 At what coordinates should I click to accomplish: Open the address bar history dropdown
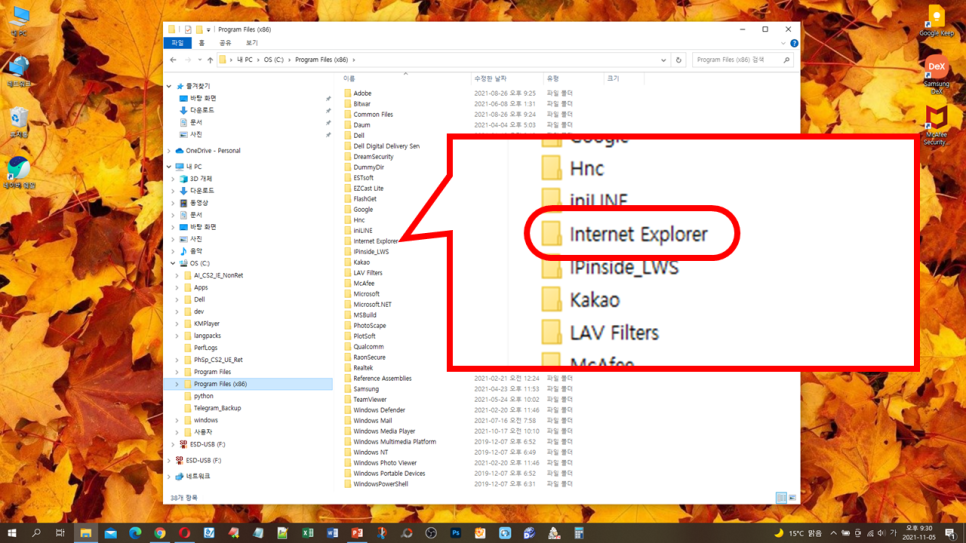point(664,60)
